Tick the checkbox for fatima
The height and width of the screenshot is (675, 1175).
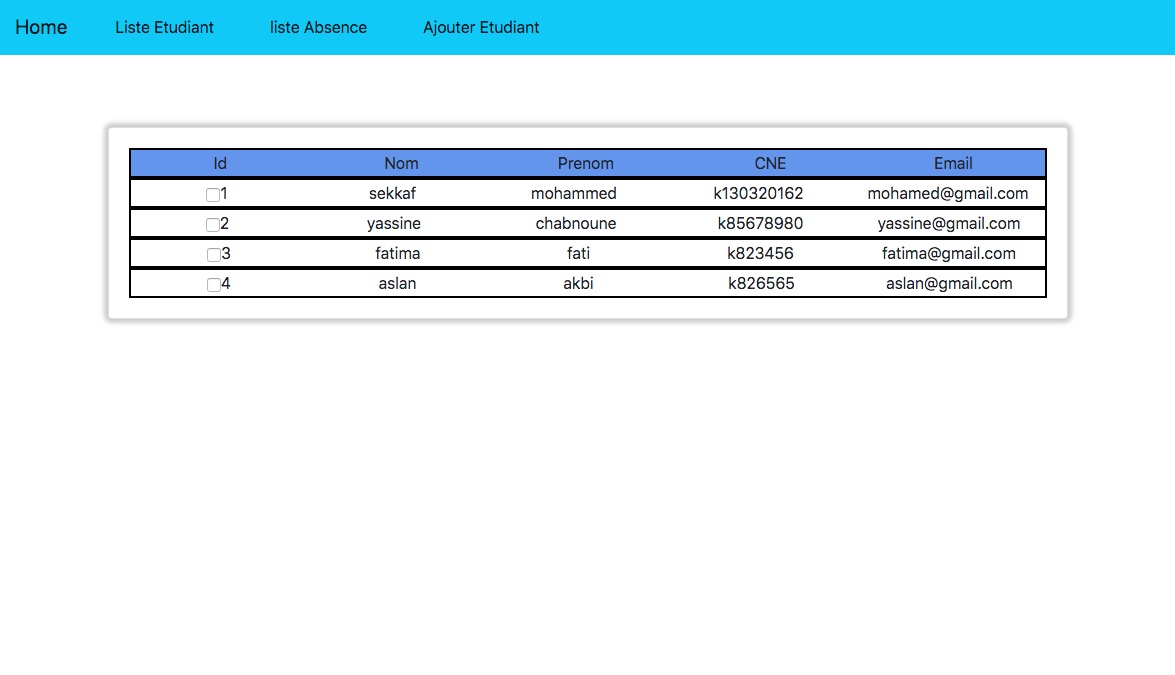coord(212,254)
